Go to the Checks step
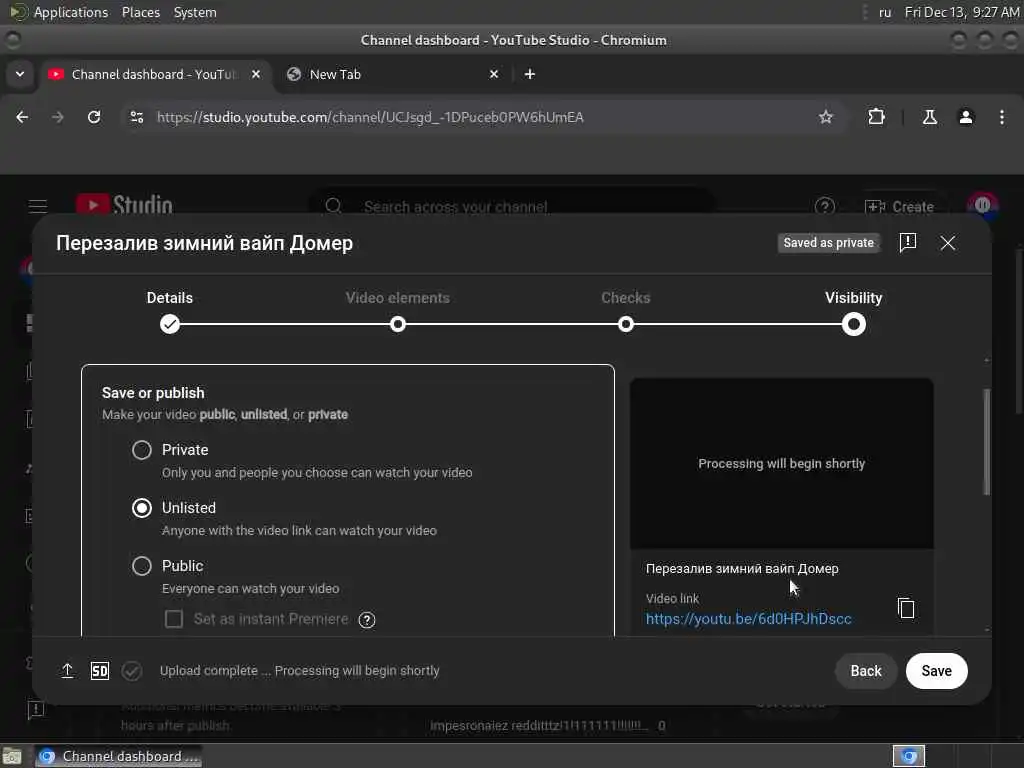The width and height of the screenshot is (1024, 768). (626, 298)
